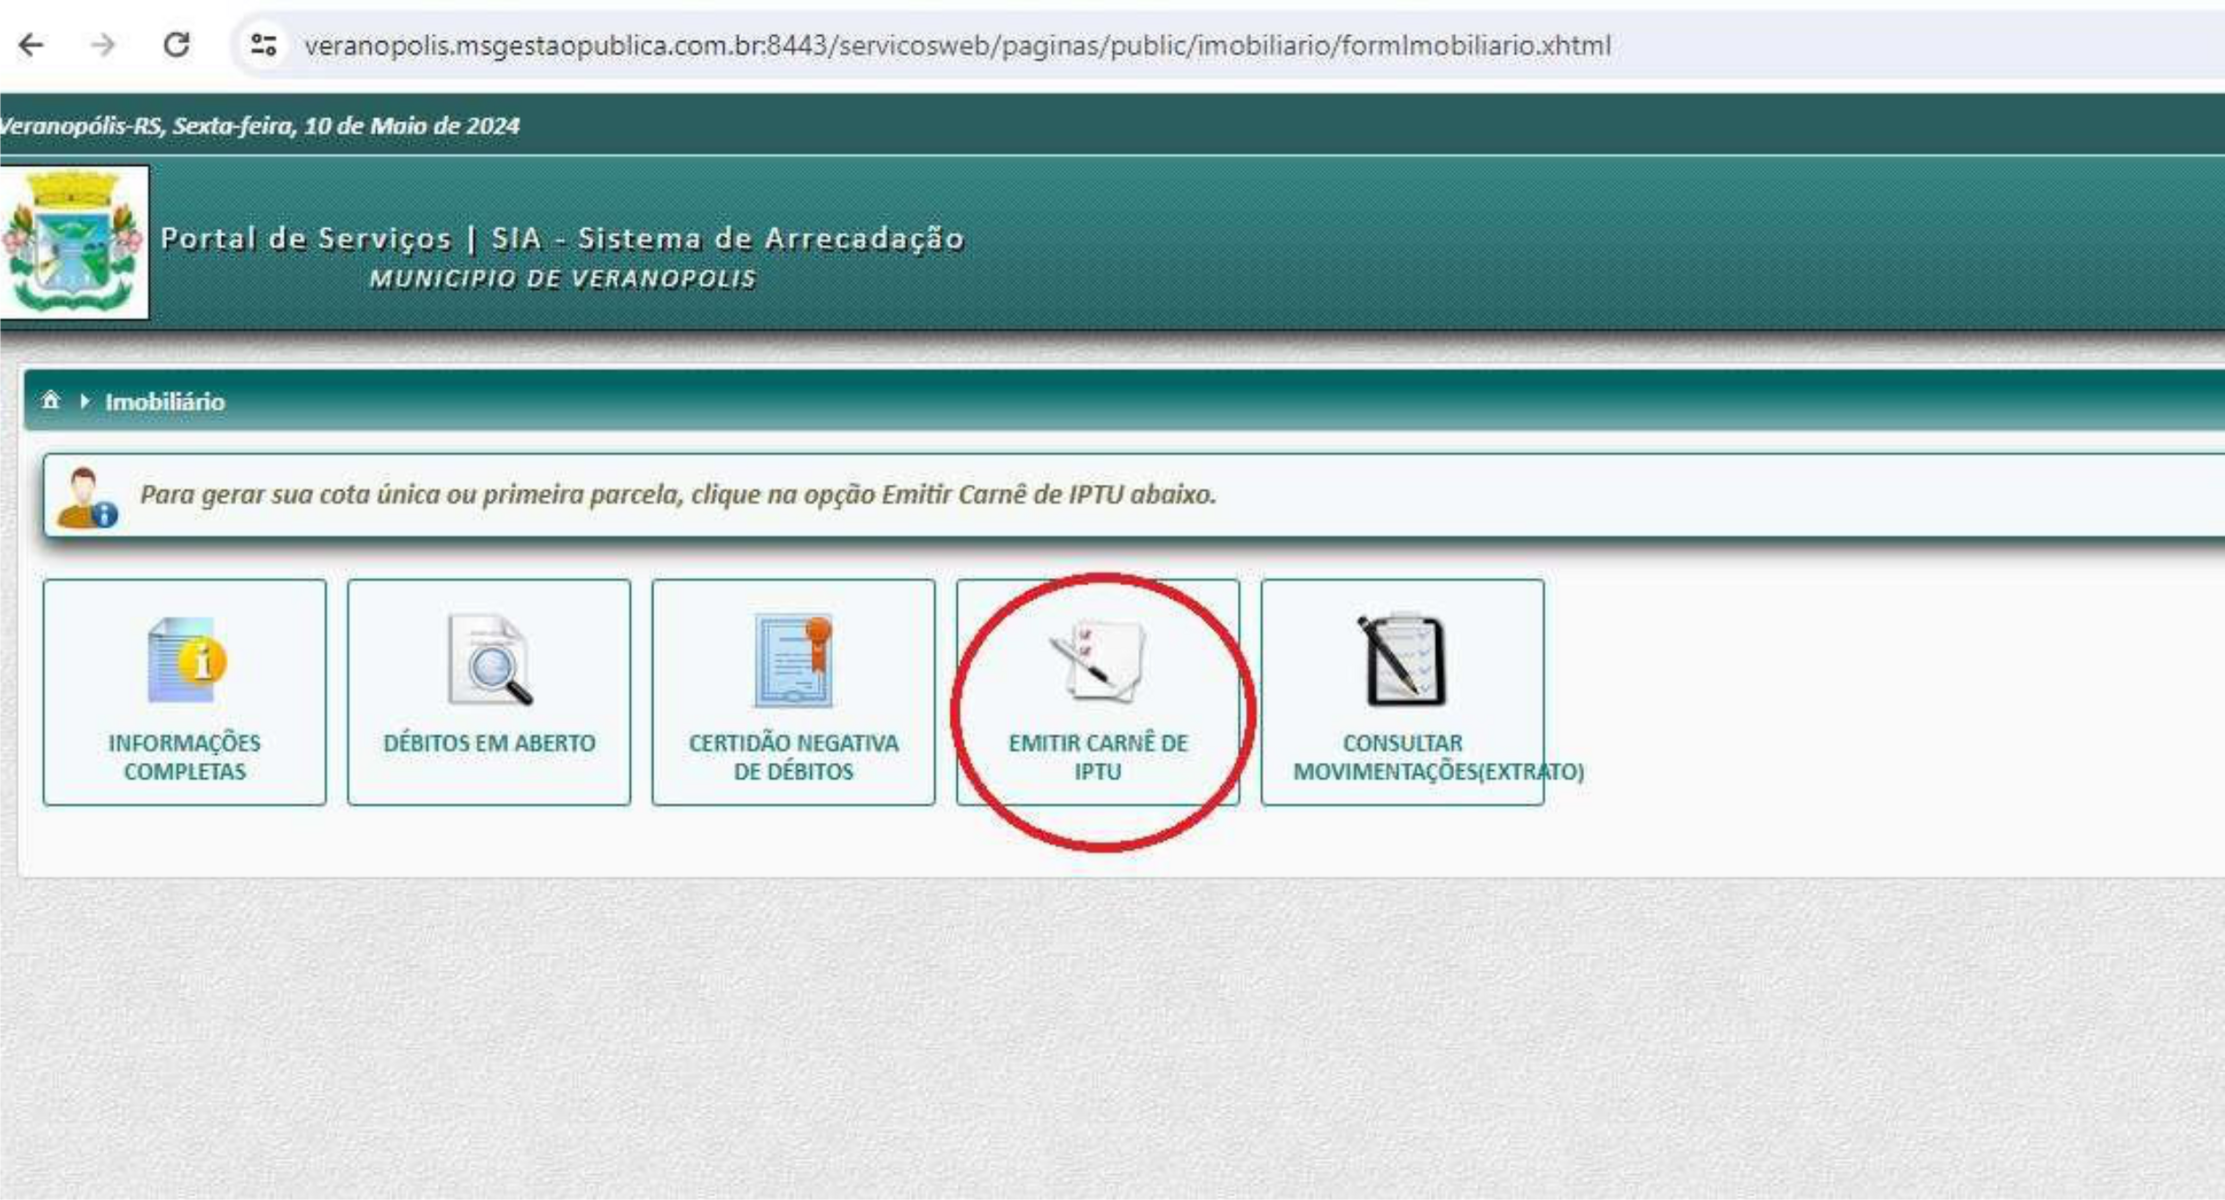Click the user info icon in notice bar
The image size is (2225, 1200).
pos(86,497)
